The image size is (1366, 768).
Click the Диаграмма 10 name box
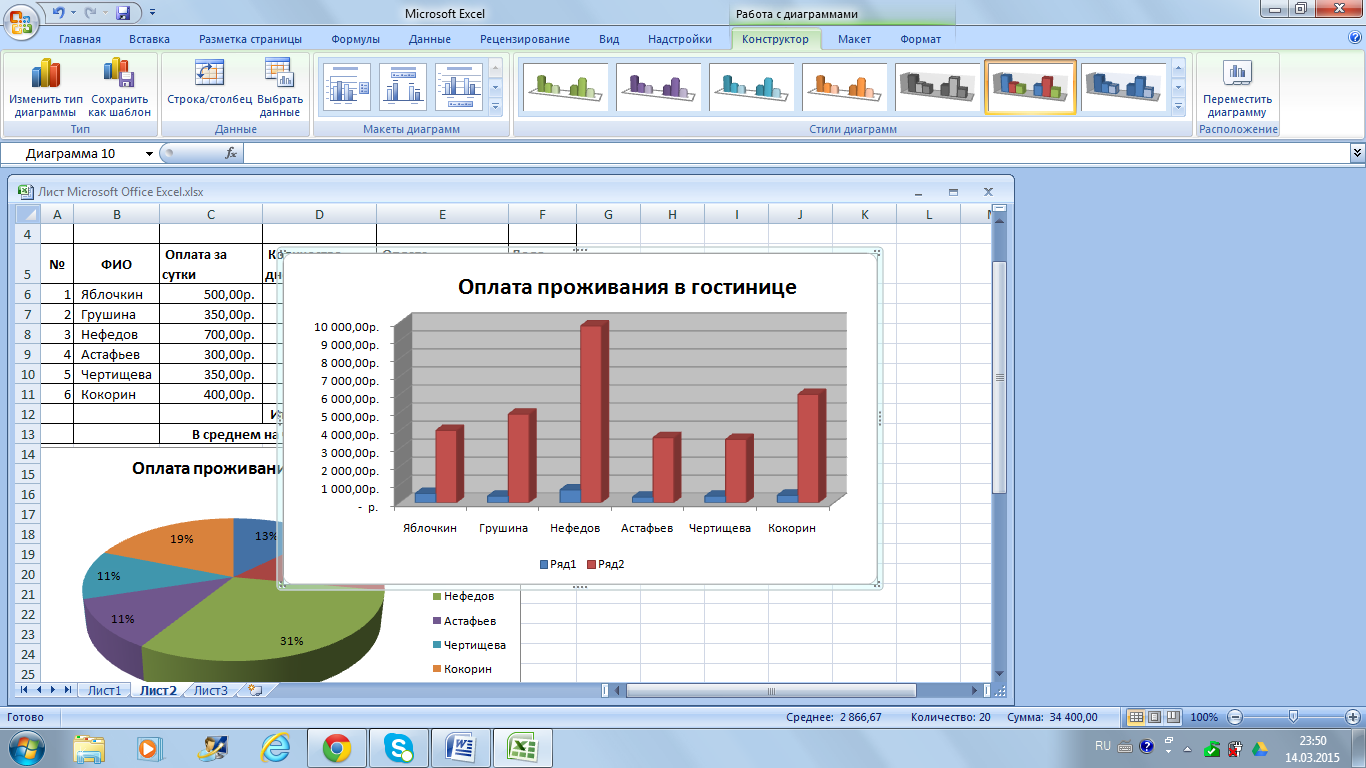point(73,153)
